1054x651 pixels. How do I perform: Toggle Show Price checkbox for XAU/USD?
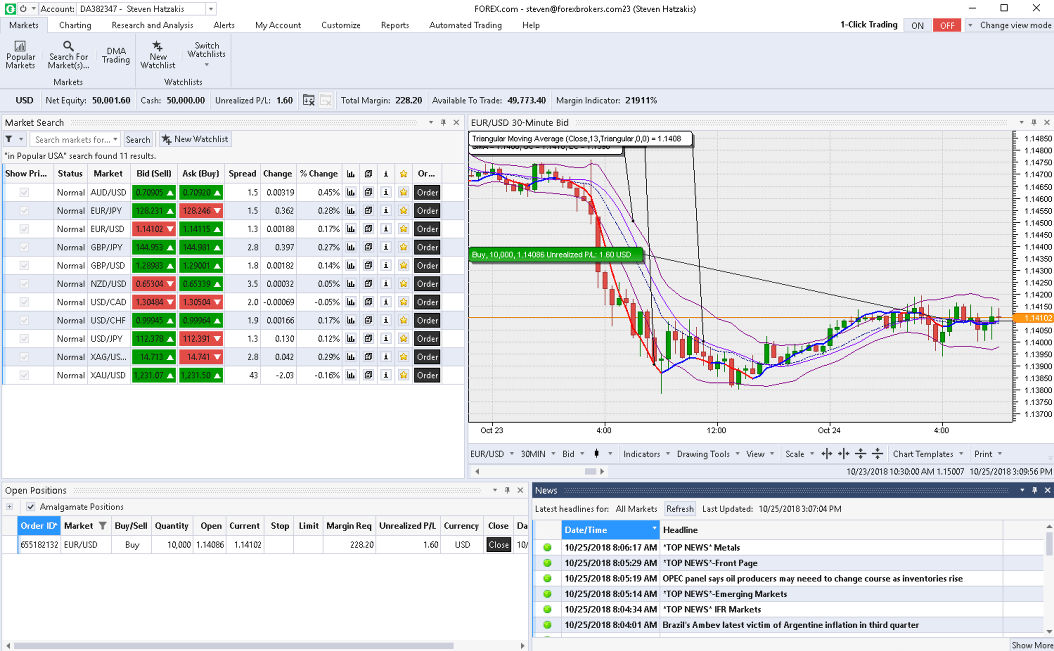click(x=24, y=375)
